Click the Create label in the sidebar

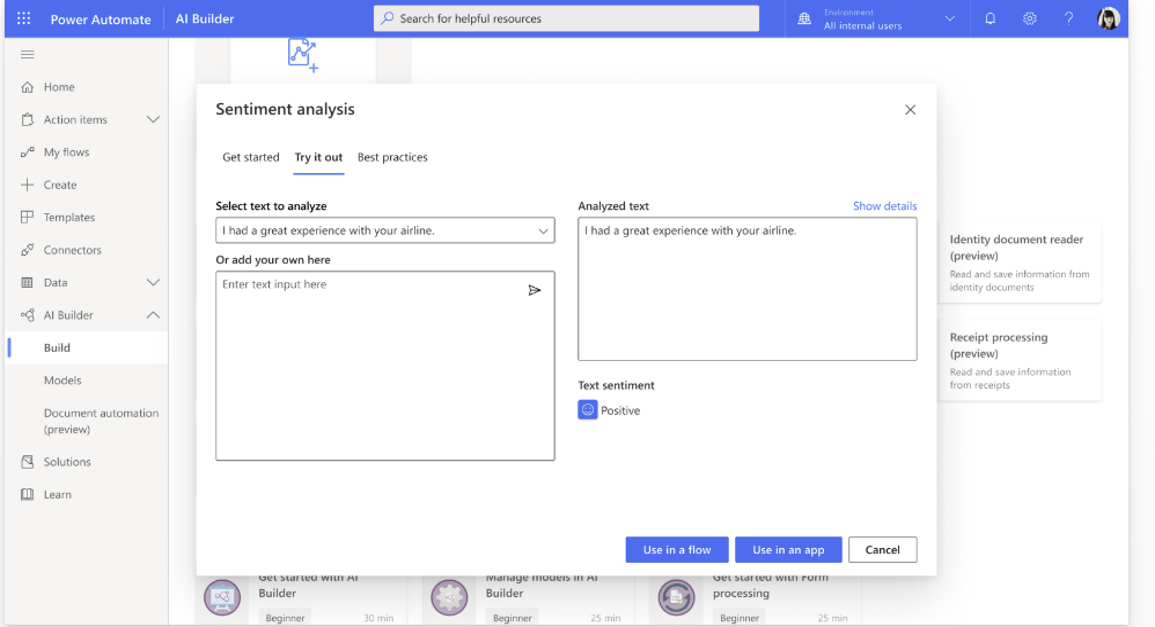(x=60, y=185)
